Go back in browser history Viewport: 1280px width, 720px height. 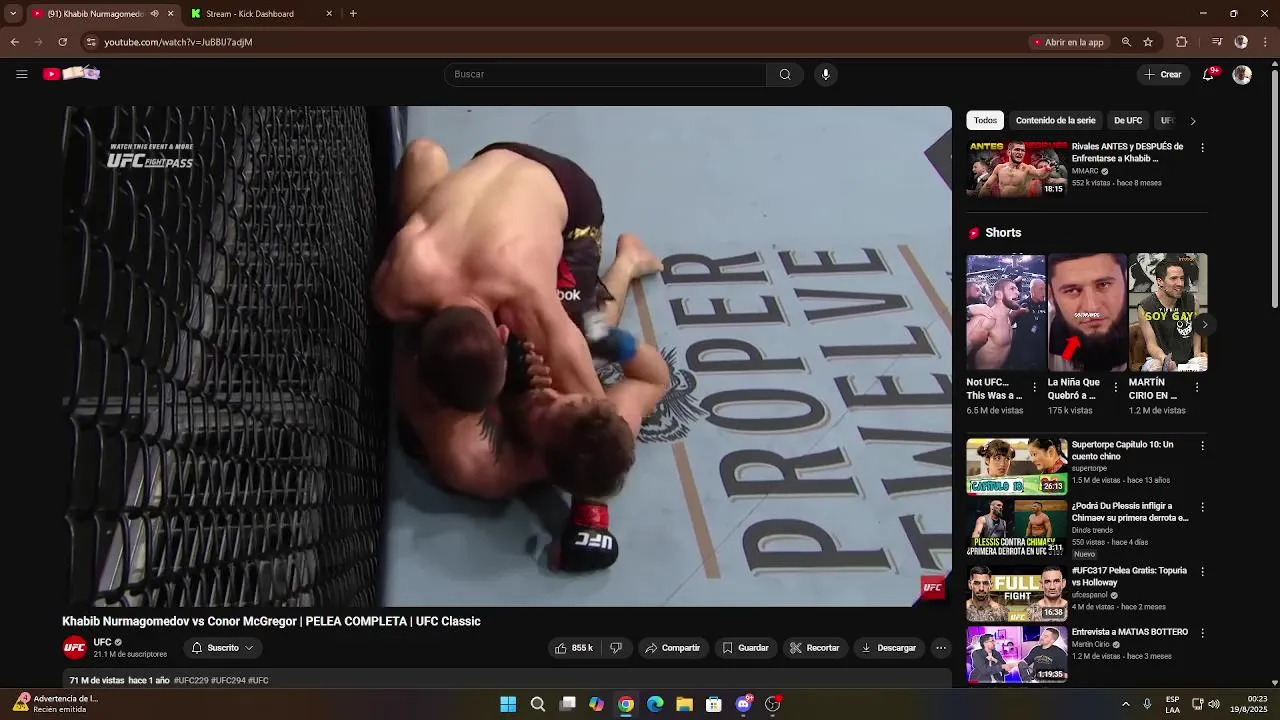(14, 42)
